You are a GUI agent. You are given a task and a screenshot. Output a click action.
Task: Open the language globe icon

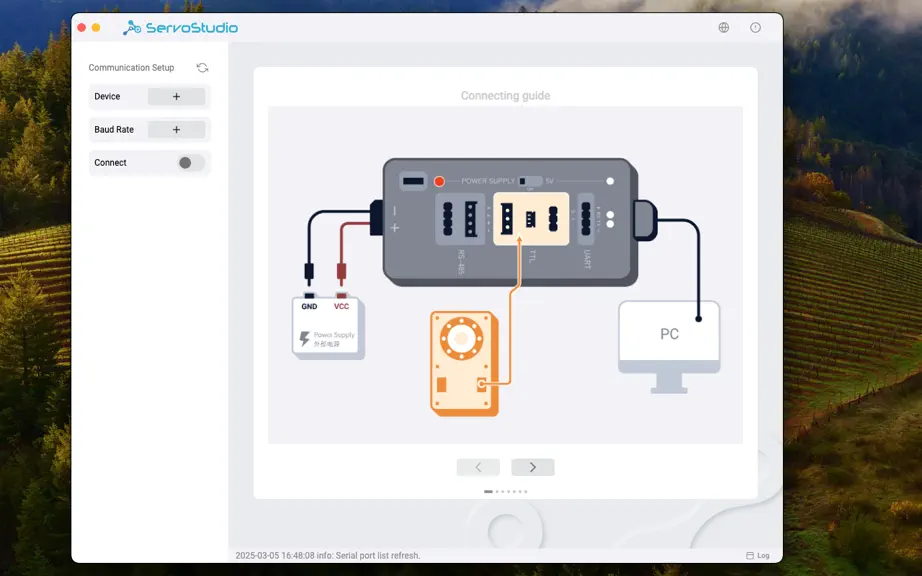point(724,28)
